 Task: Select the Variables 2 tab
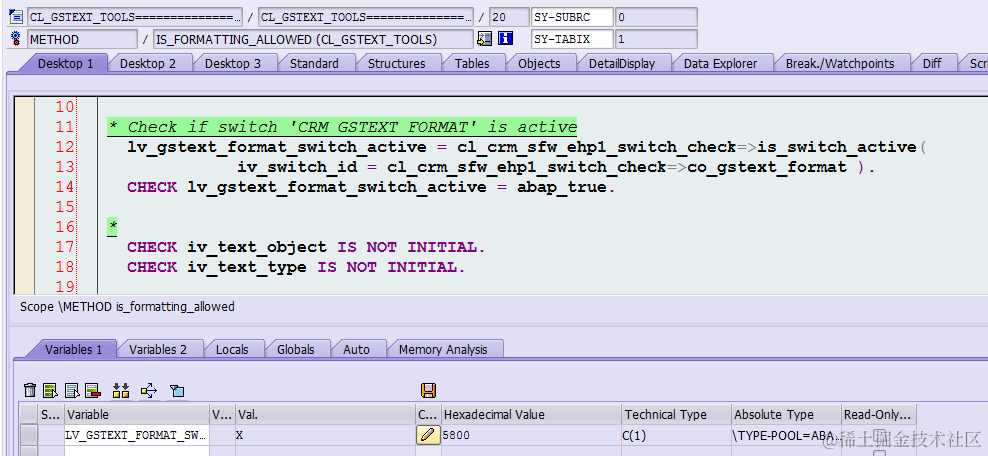tap(158, 349)
